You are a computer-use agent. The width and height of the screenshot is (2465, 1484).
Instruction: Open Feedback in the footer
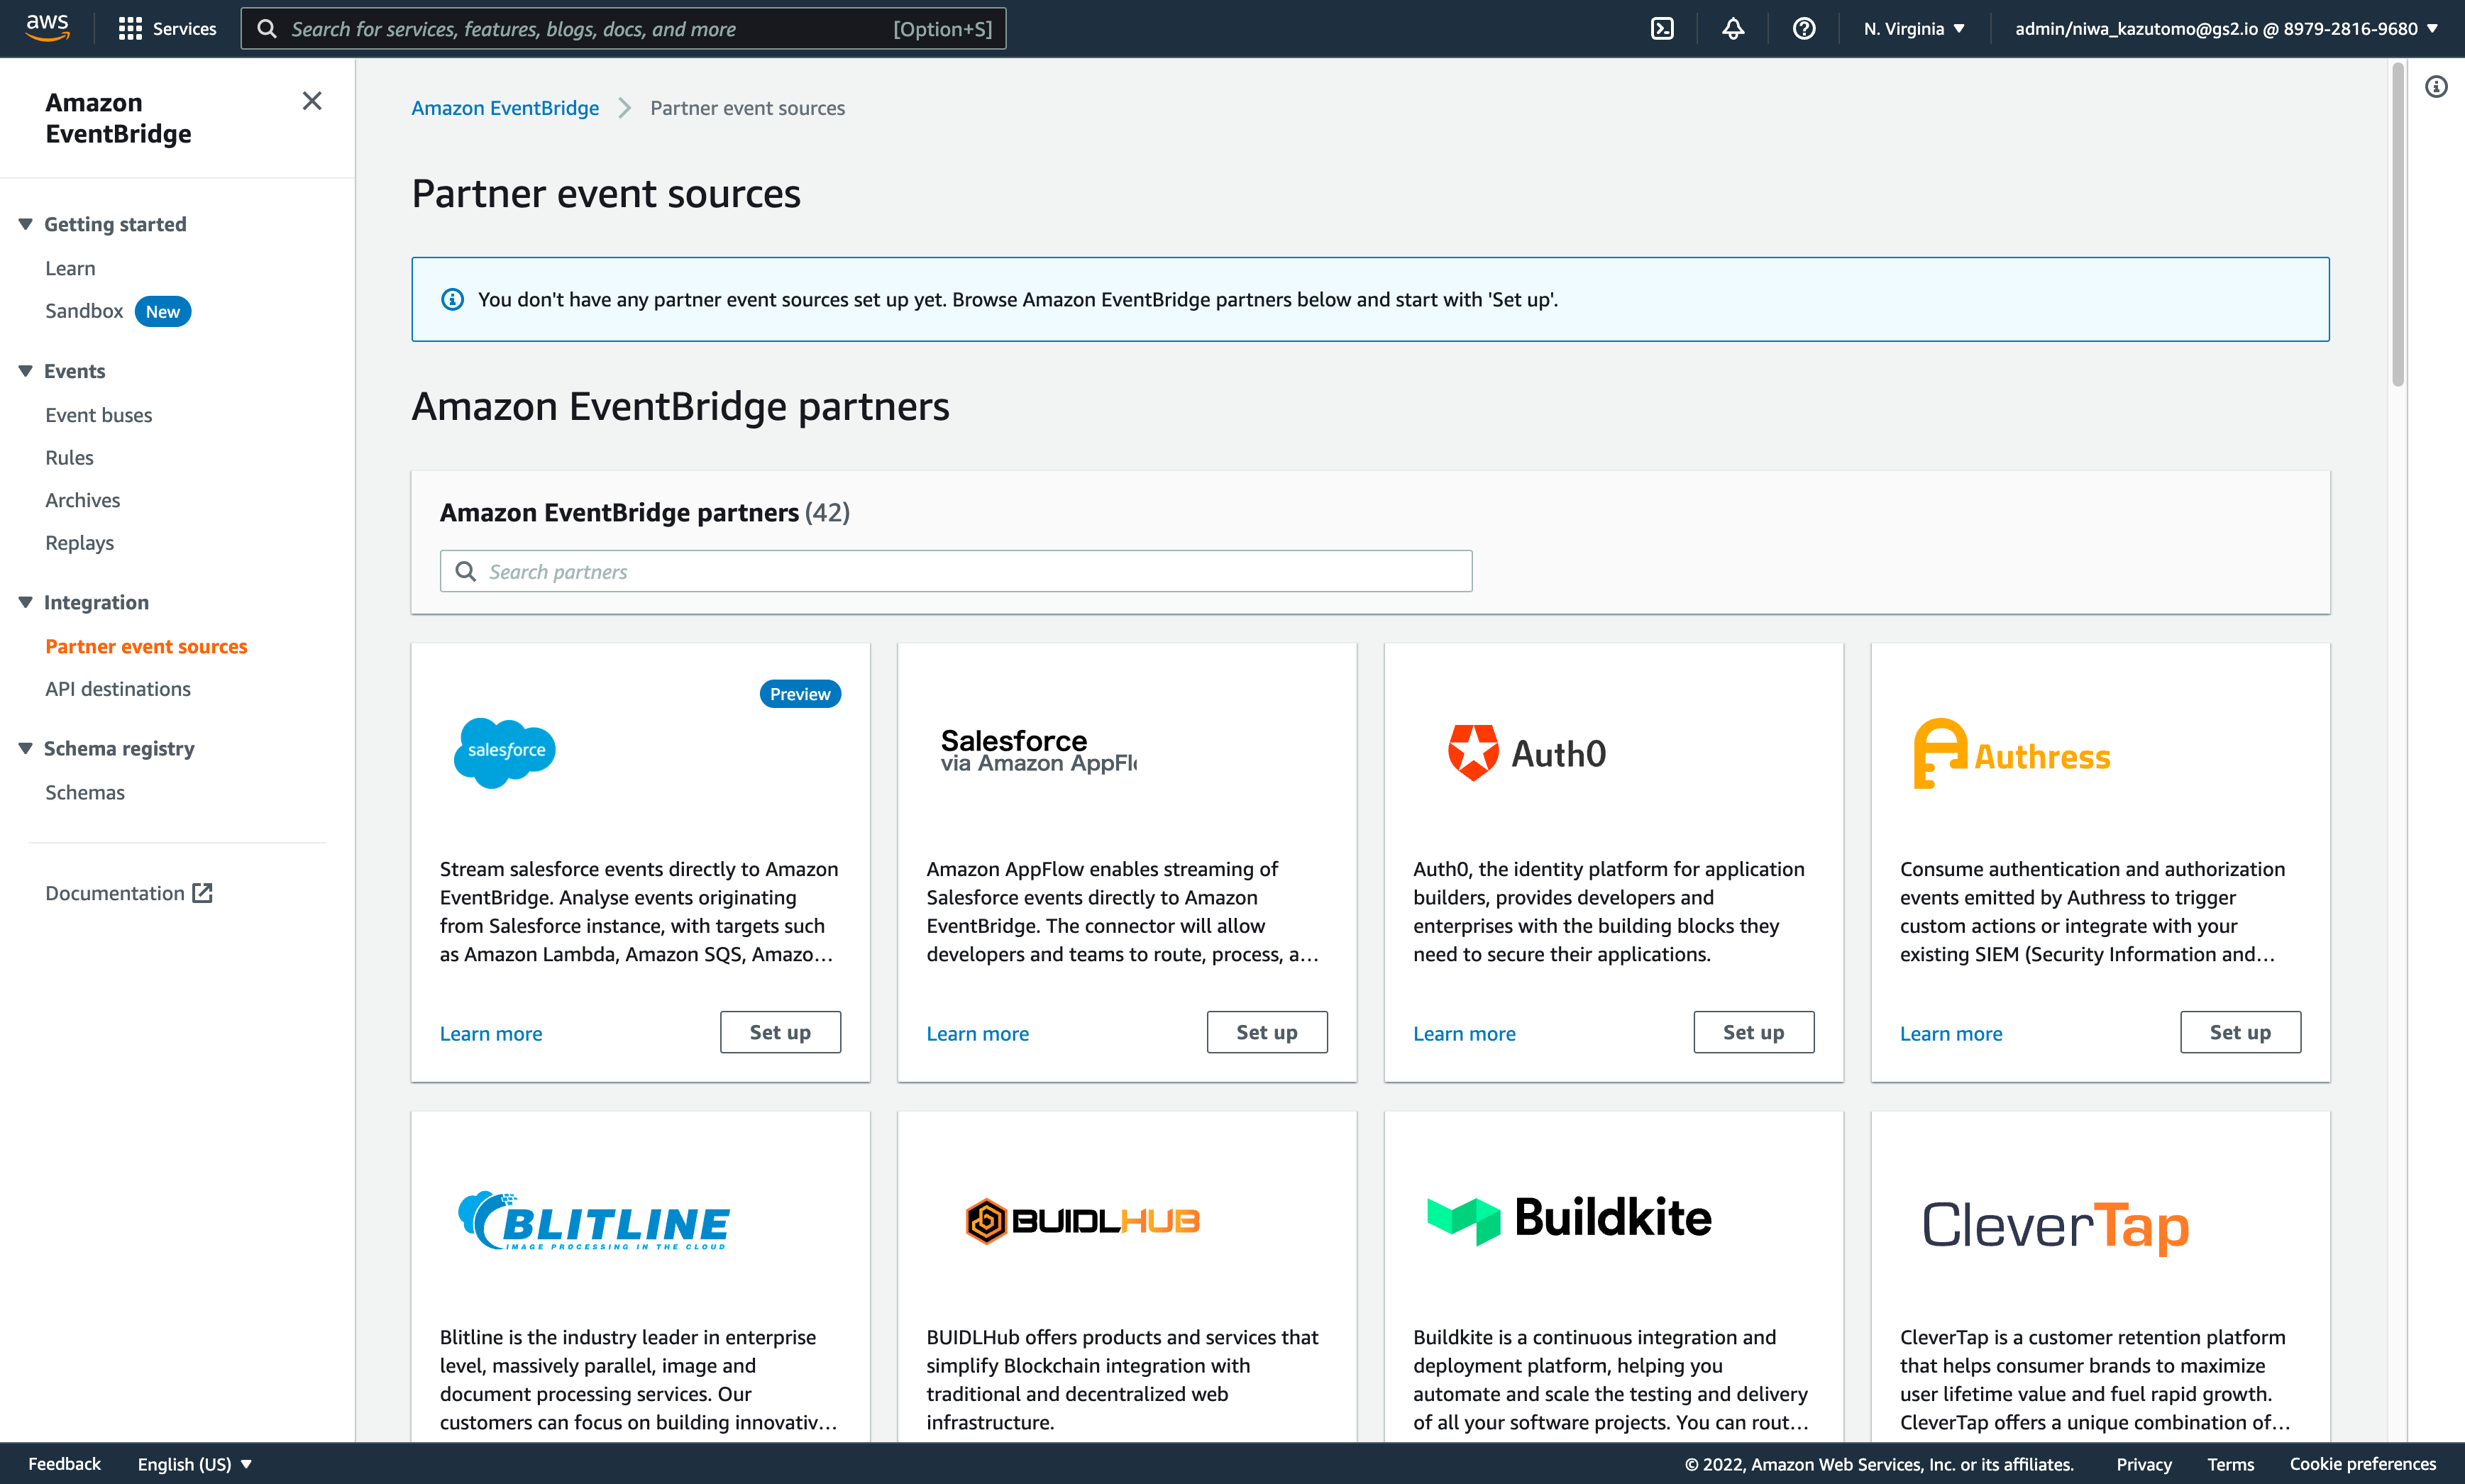click(65, 1464)
